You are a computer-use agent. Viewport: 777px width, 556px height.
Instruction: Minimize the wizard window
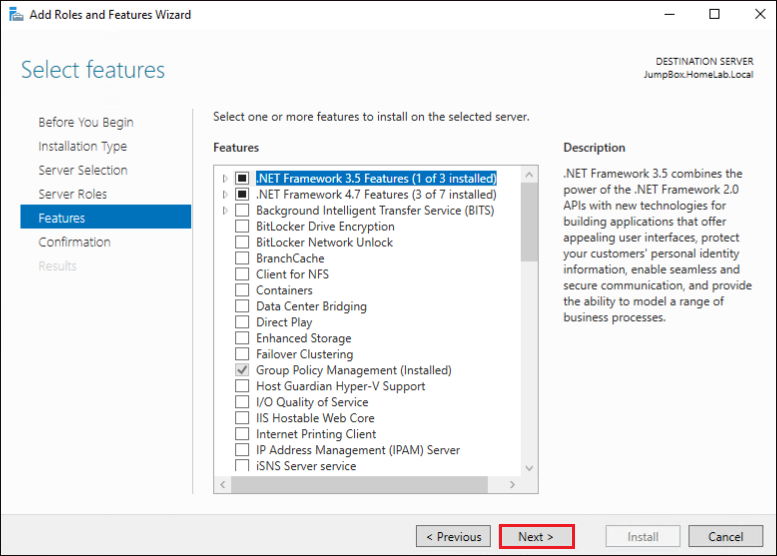coord(669,14)
